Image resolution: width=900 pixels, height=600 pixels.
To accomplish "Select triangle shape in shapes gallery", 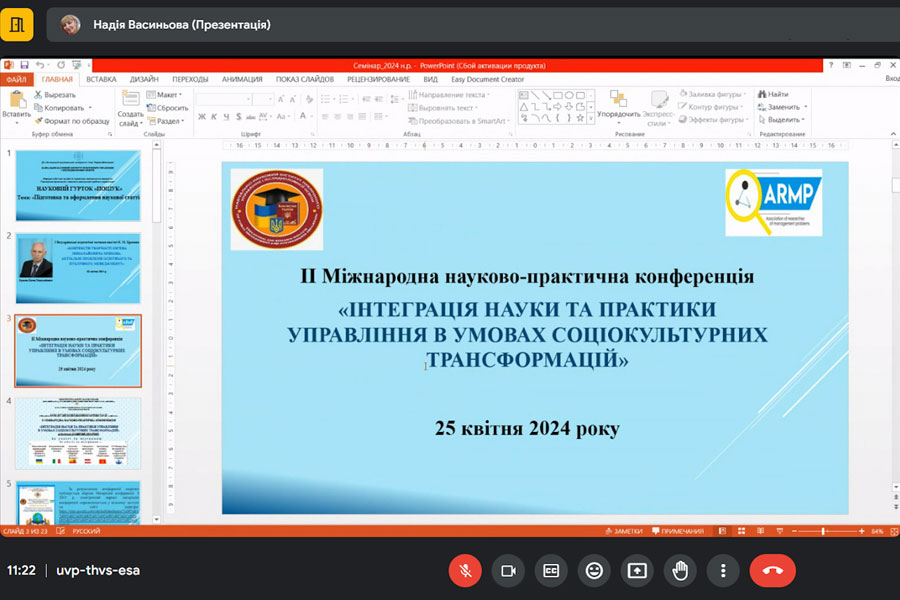I will click(523, 107).
